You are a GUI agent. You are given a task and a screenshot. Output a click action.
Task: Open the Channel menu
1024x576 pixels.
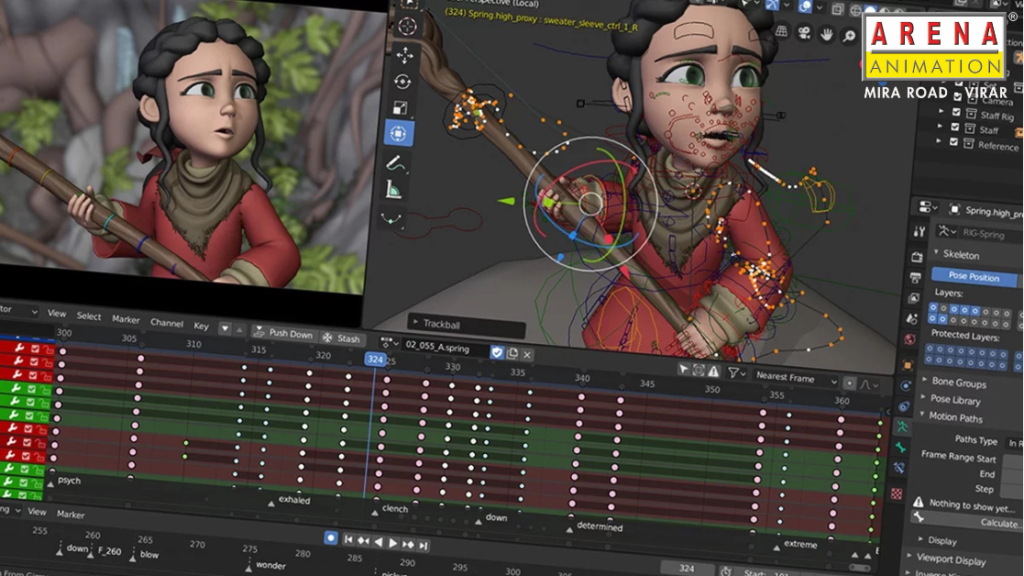coord(167,323)
